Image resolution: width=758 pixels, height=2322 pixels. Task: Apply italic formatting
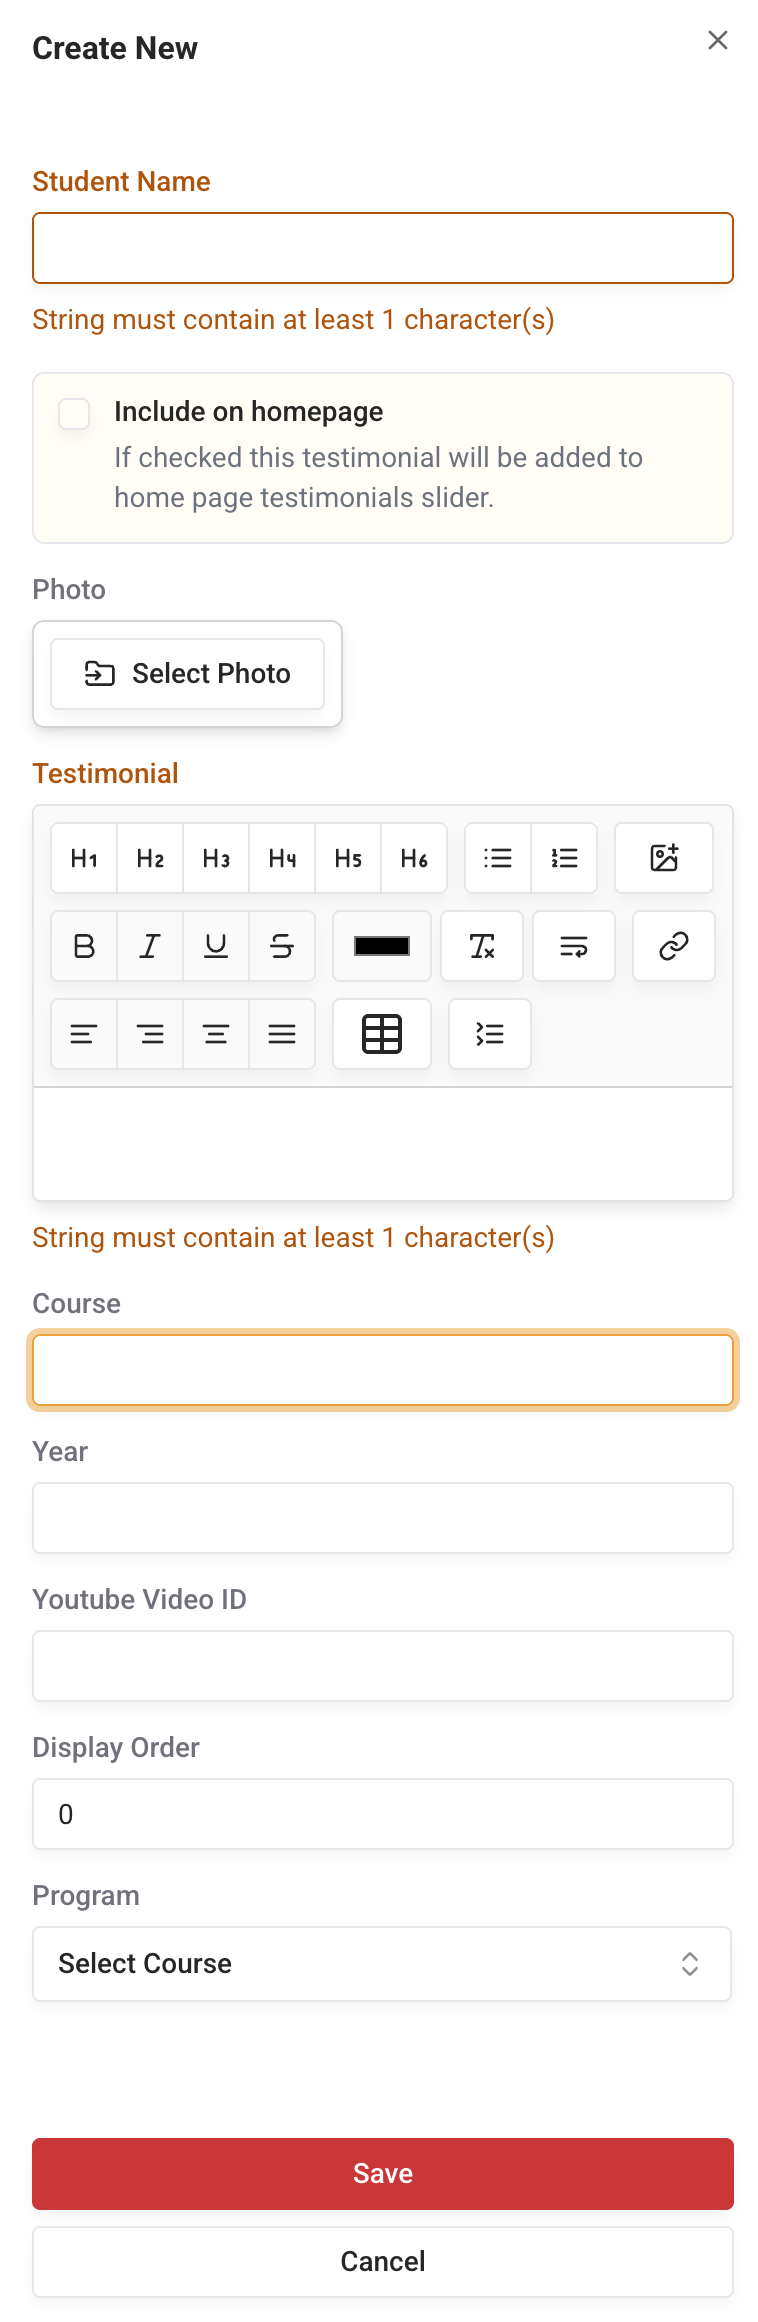click(150, 946)
